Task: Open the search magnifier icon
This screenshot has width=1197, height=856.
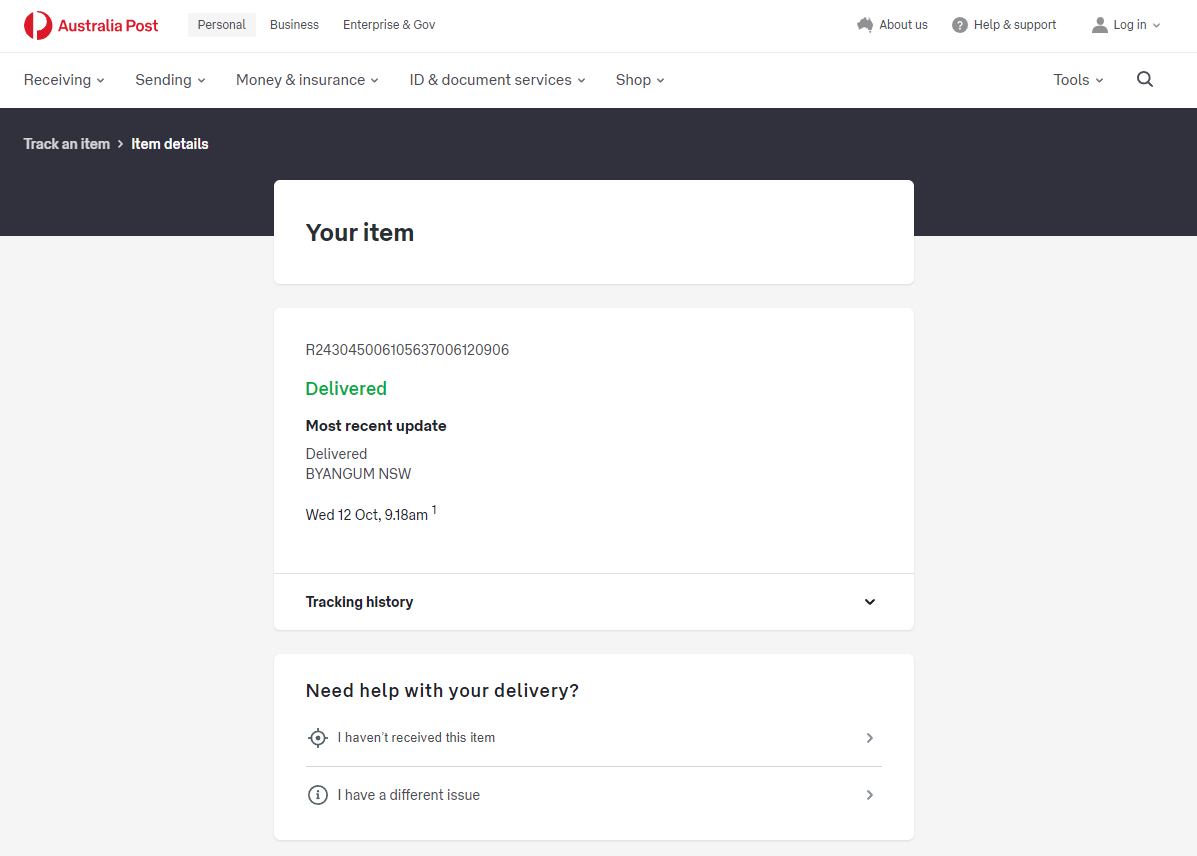Action: pos(1145,80)
